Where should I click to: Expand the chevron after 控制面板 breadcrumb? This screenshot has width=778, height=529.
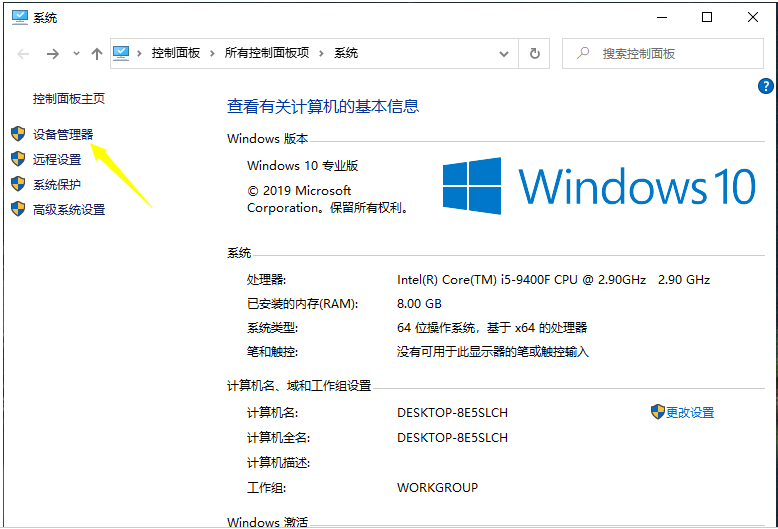212,53
